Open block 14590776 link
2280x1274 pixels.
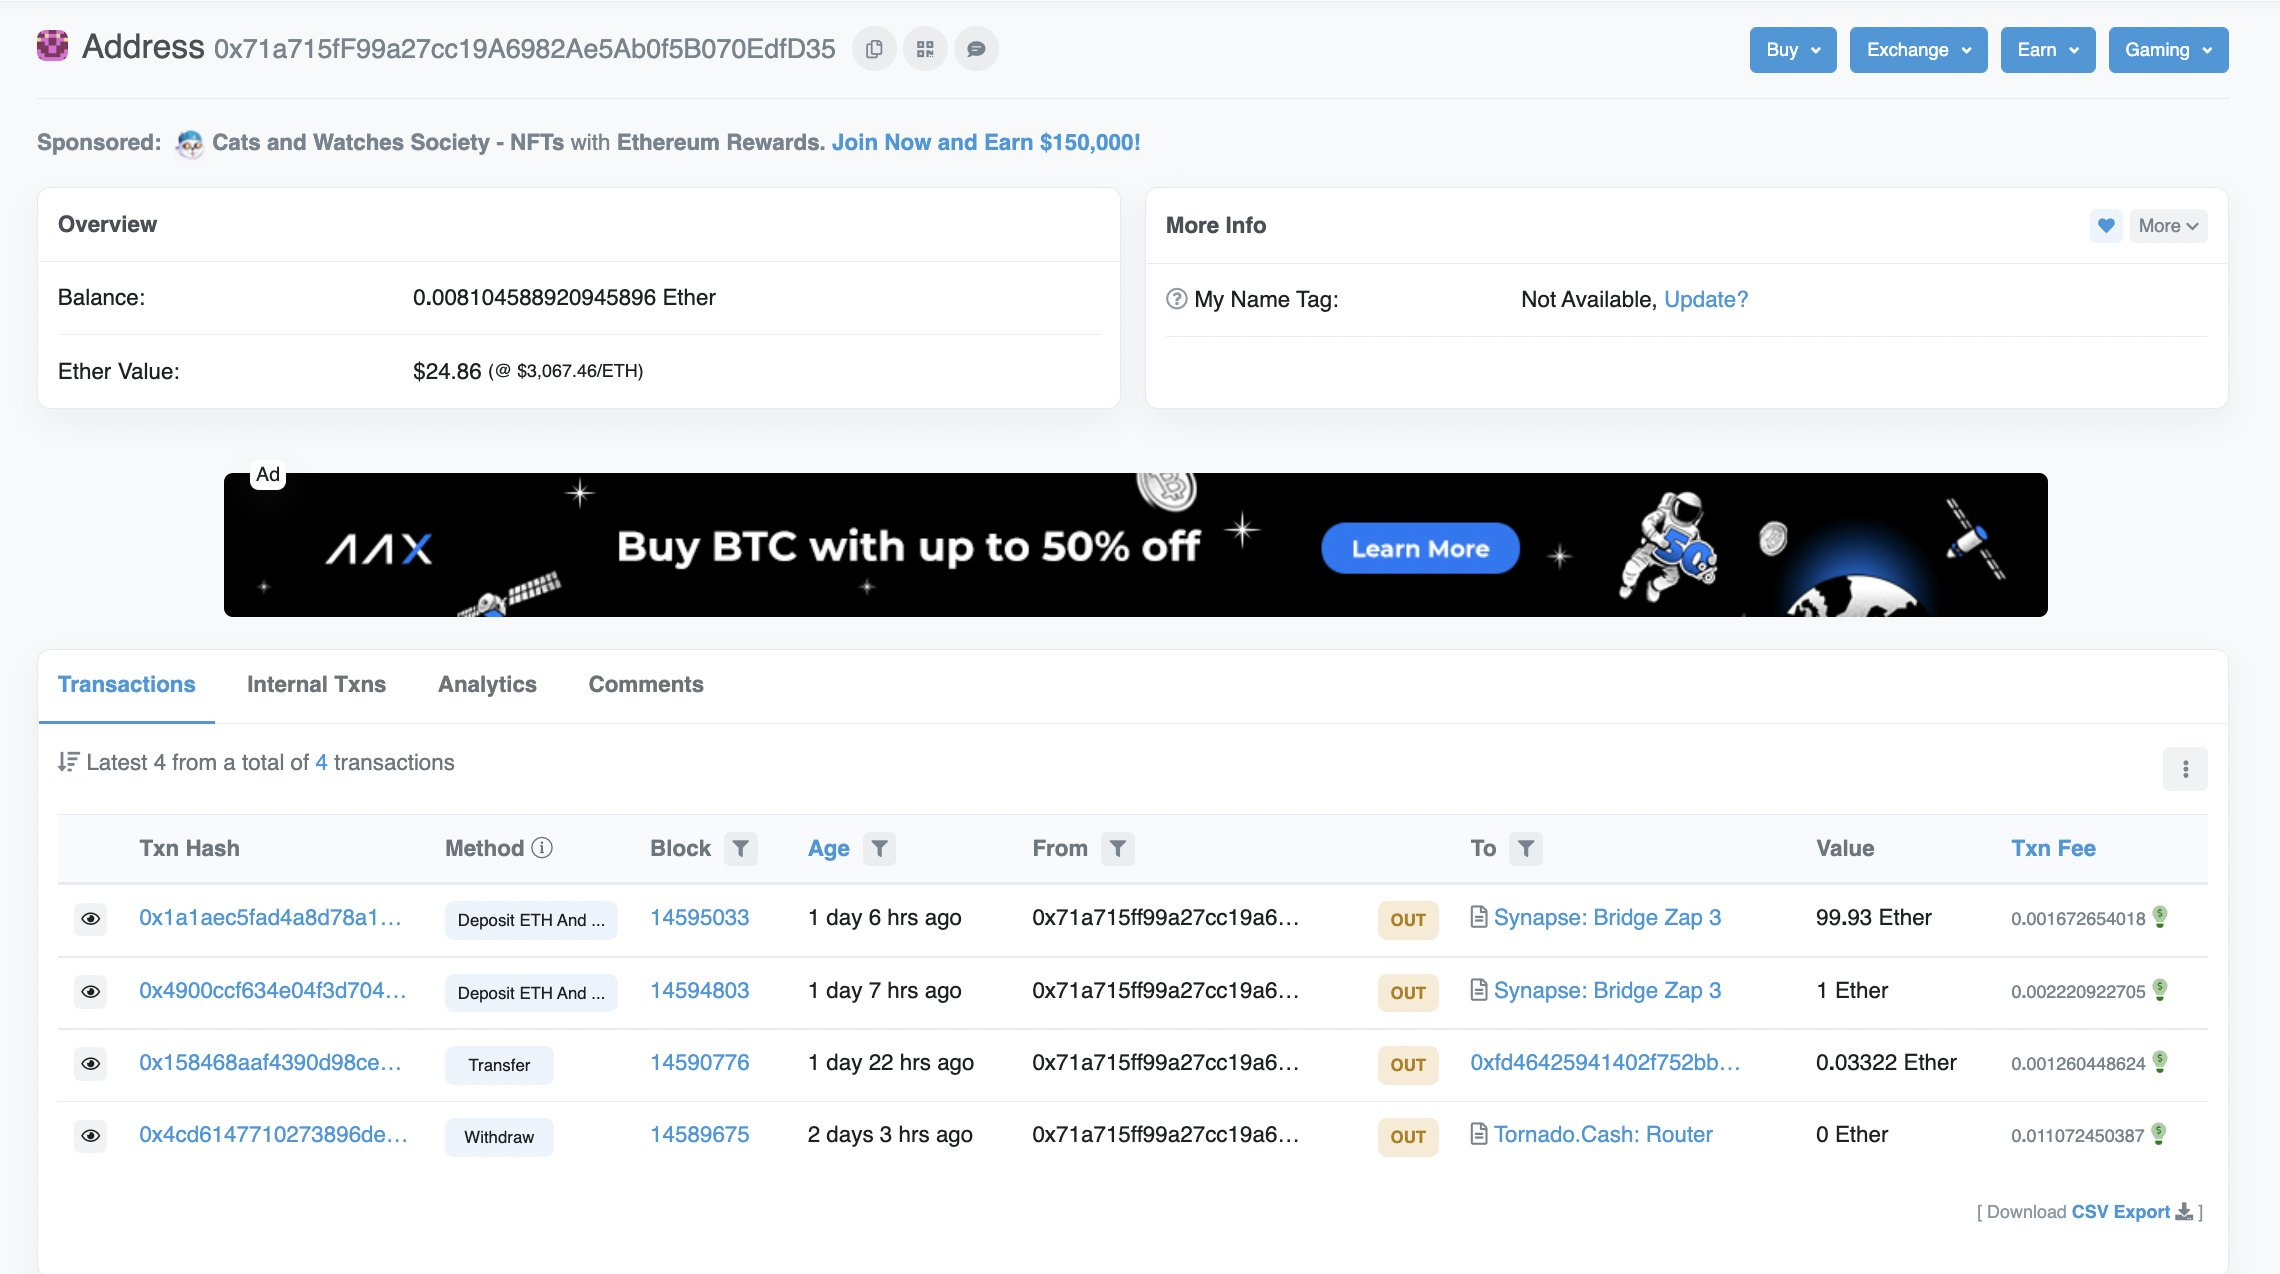(x=699, y=1063)
